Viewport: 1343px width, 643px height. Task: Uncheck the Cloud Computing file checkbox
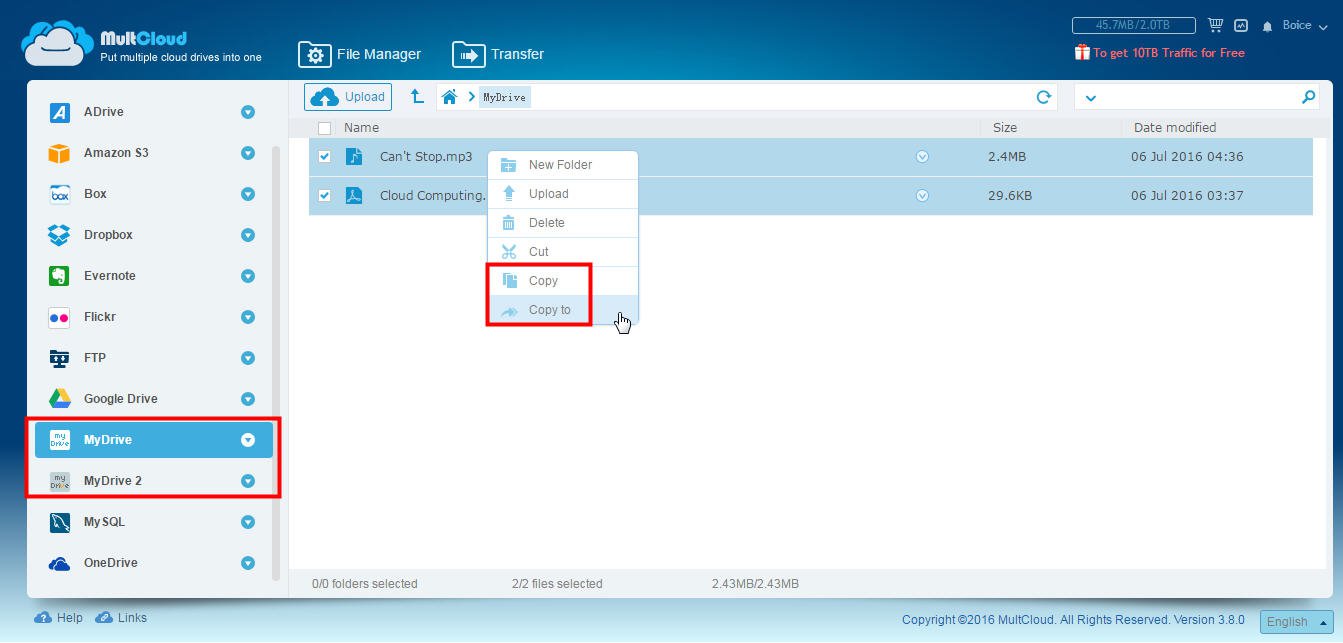click(324, 196)
